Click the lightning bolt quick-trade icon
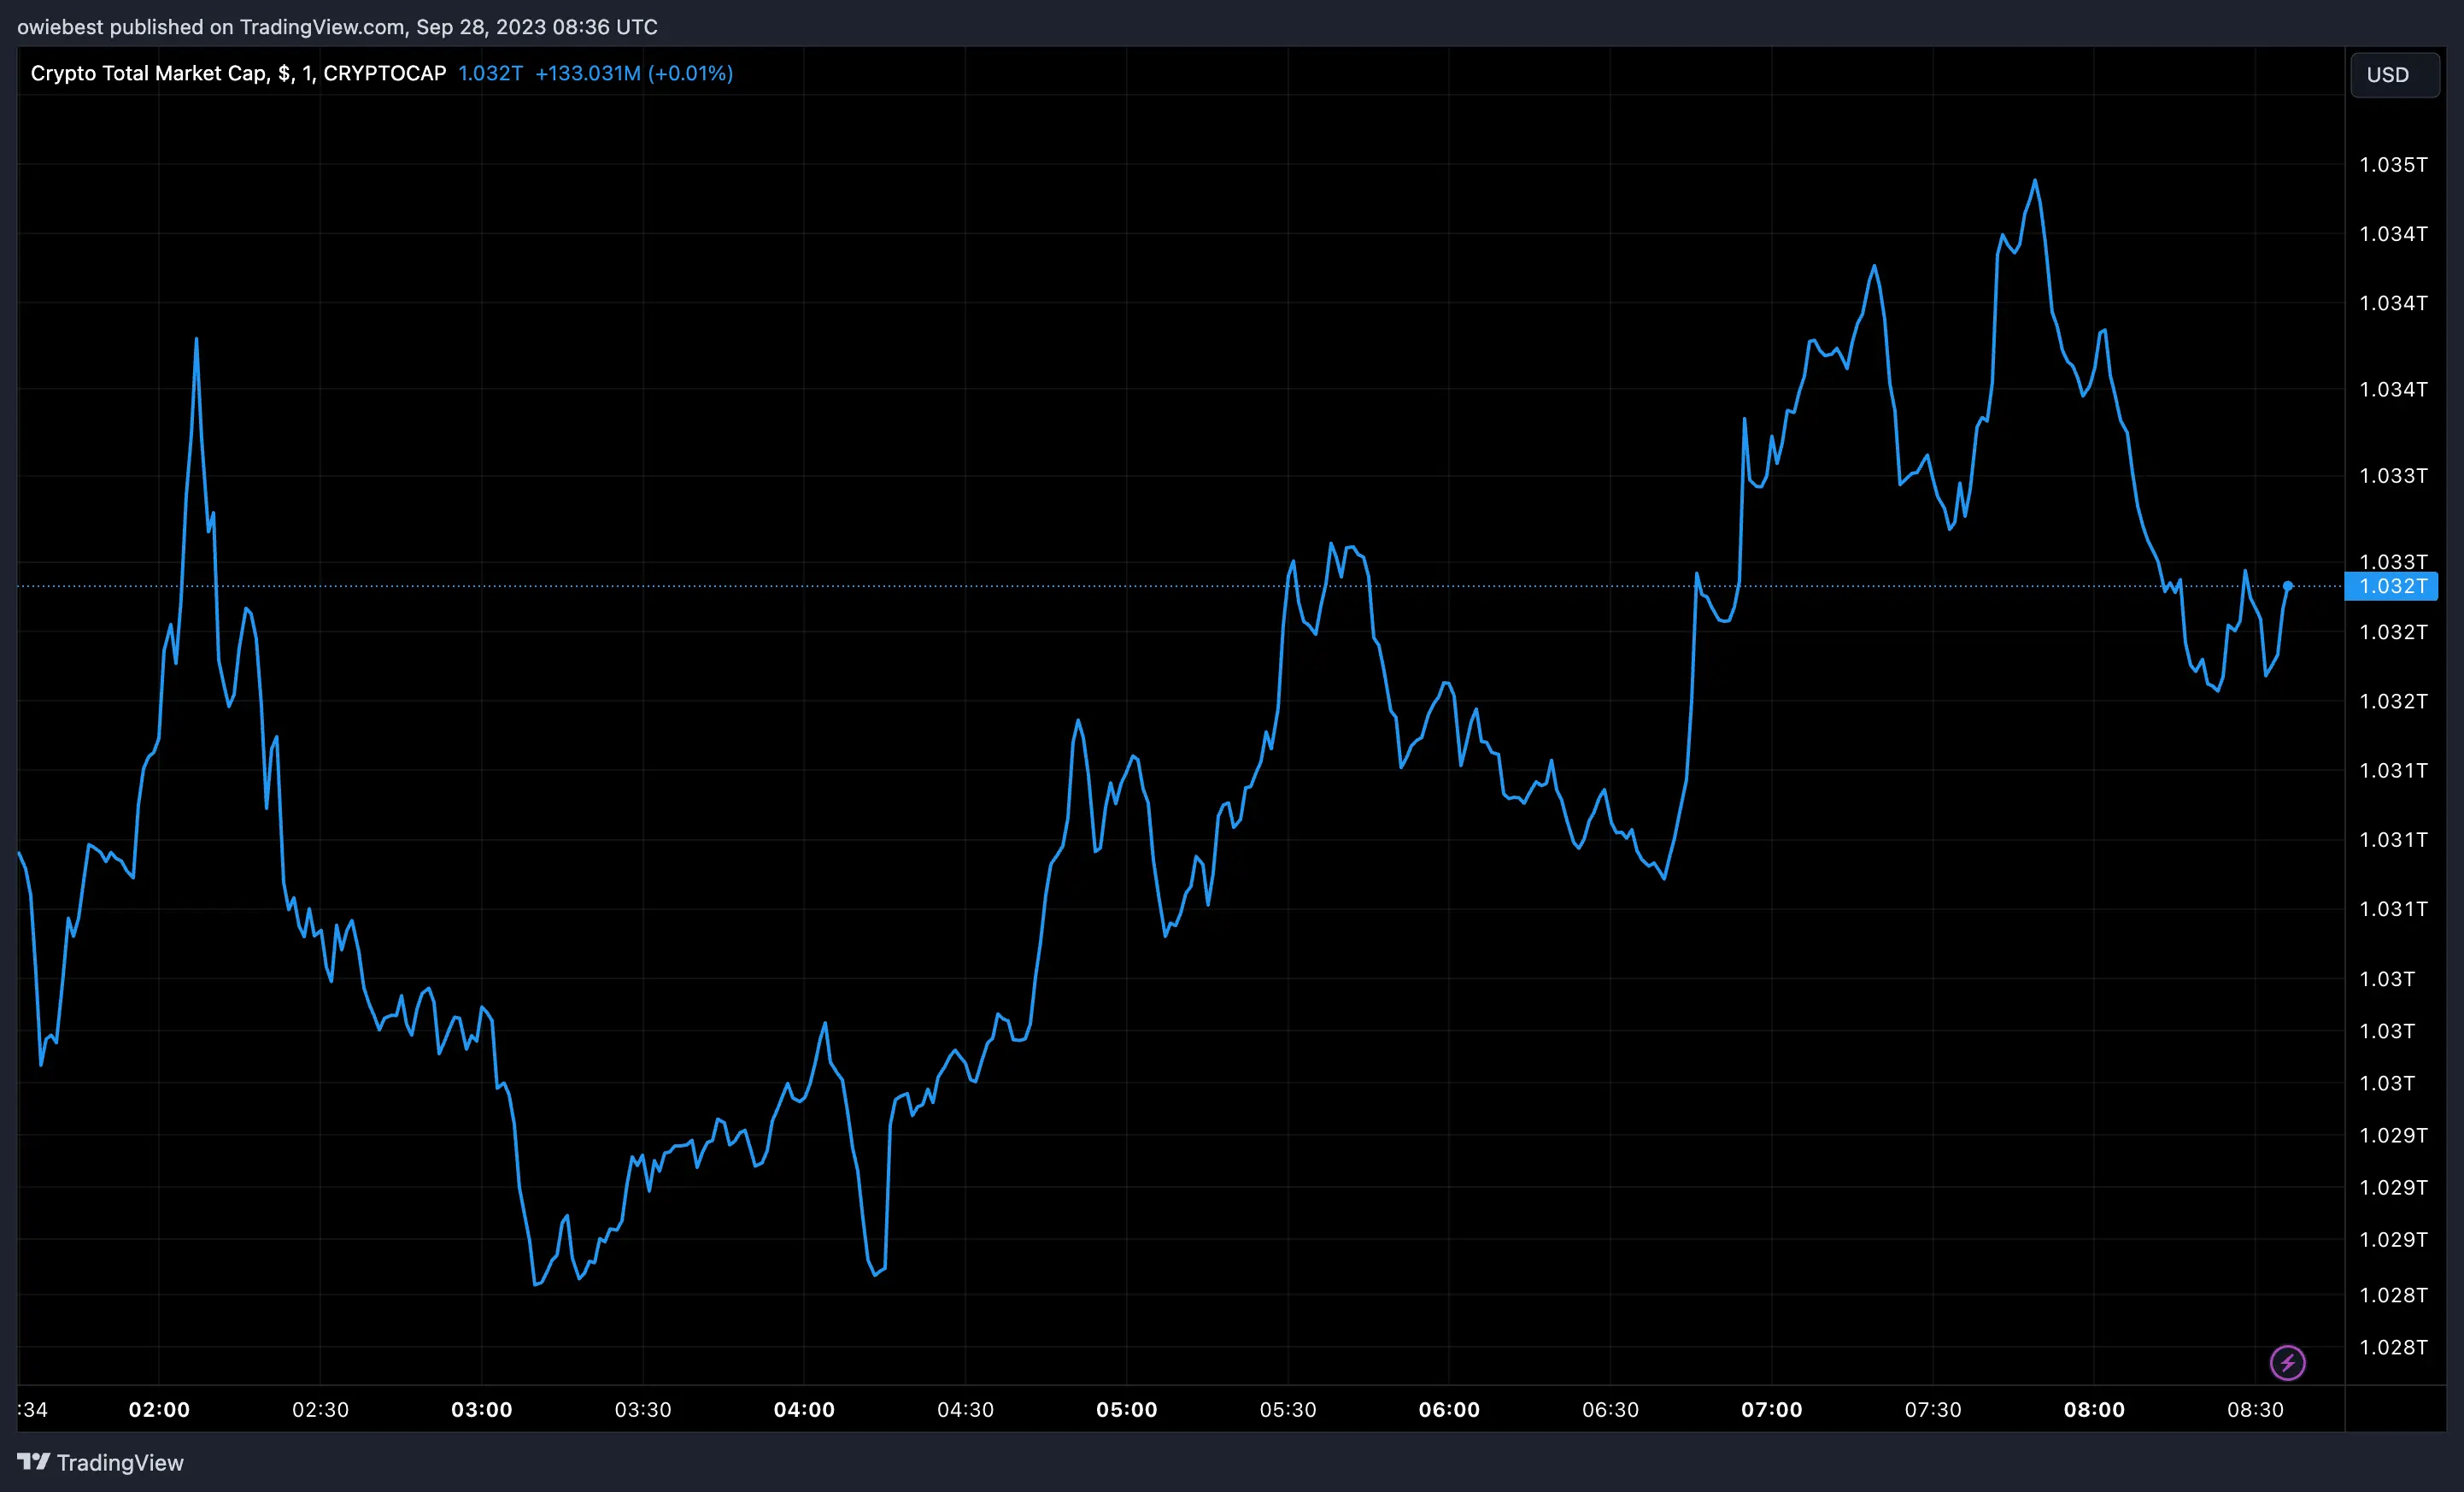The height and width of the screenshot is (1492, 2464). tap(2288, 1362)
